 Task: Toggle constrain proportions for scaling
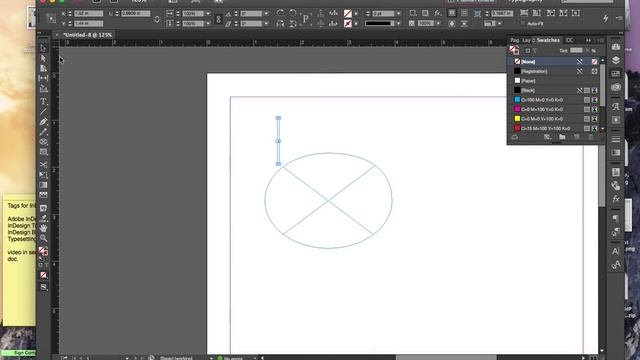[218, 19]
